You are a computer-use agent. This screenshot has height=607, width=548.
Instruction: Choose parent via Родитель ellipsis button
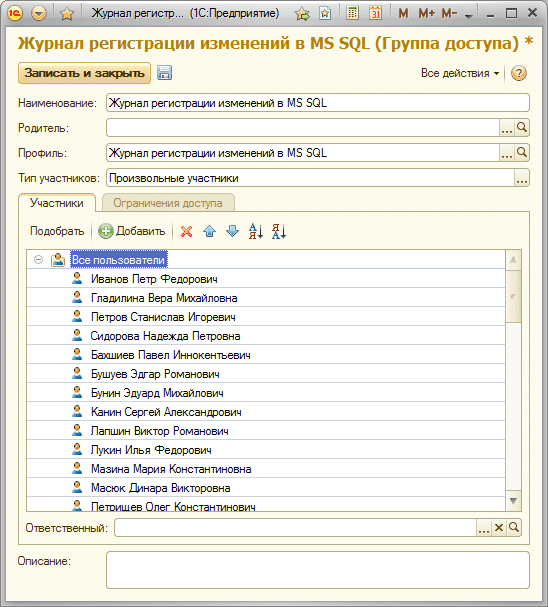507,128
